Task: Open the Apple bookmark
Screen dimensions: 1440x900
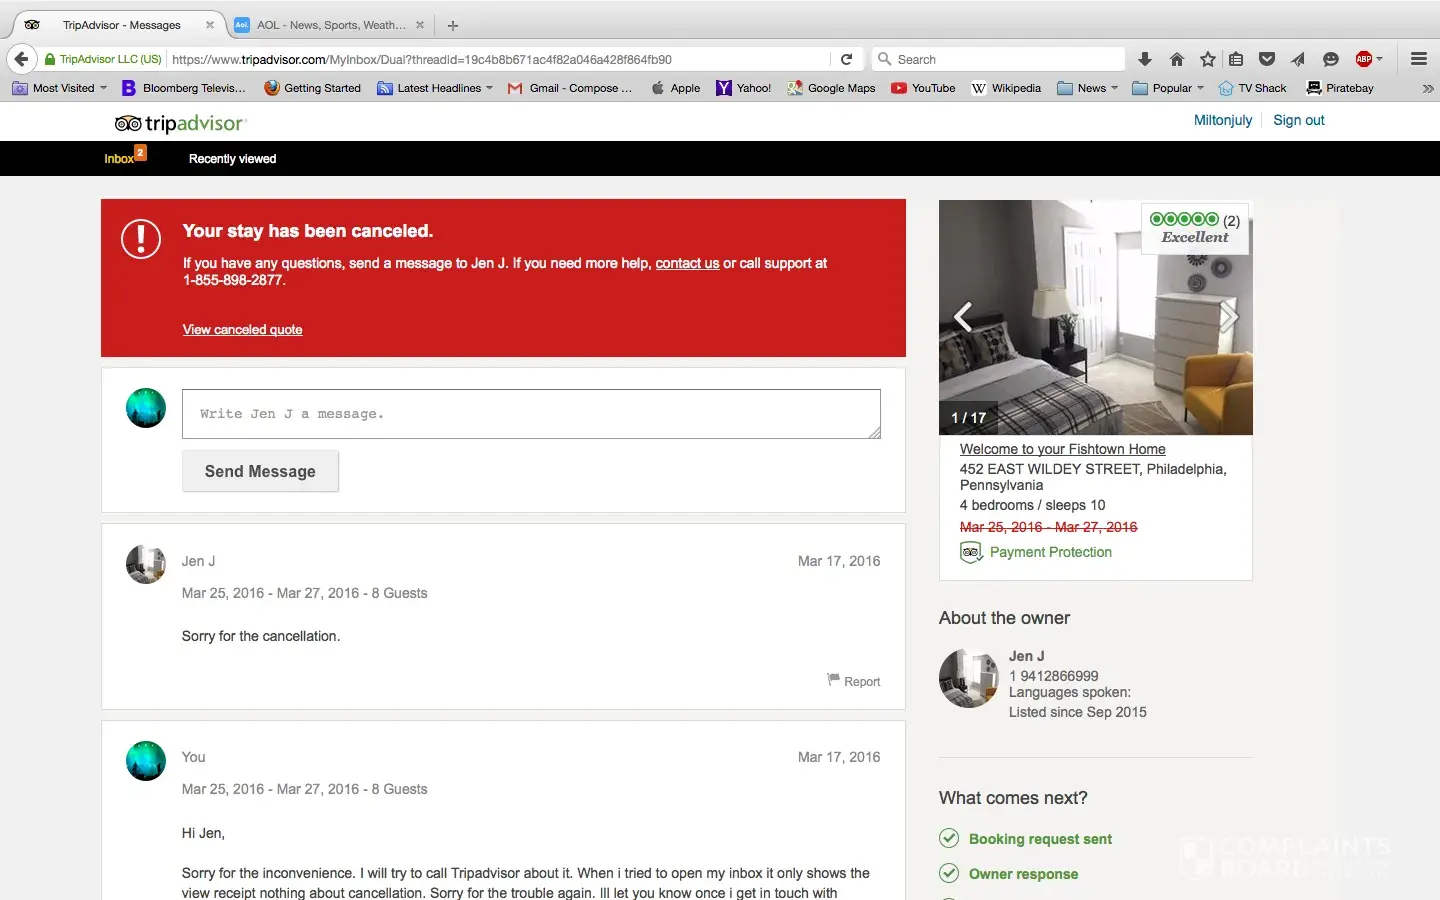Action: [675, 88]
